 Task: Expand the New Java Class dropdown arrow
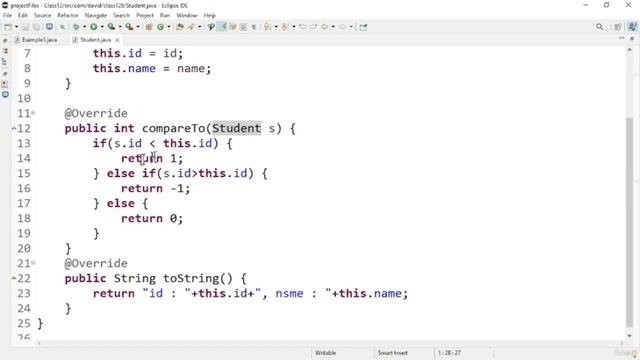point(169,27)
